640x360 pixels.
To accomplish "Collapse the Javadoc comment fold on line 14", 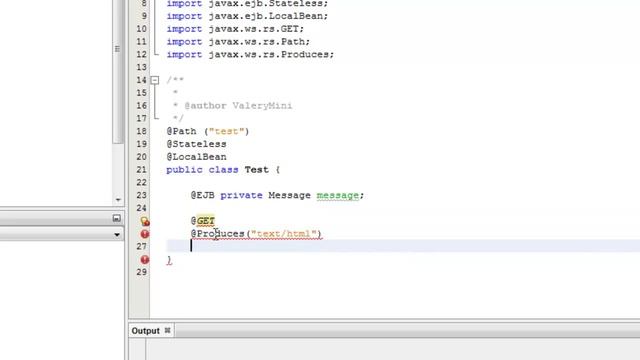I will 155,80.
